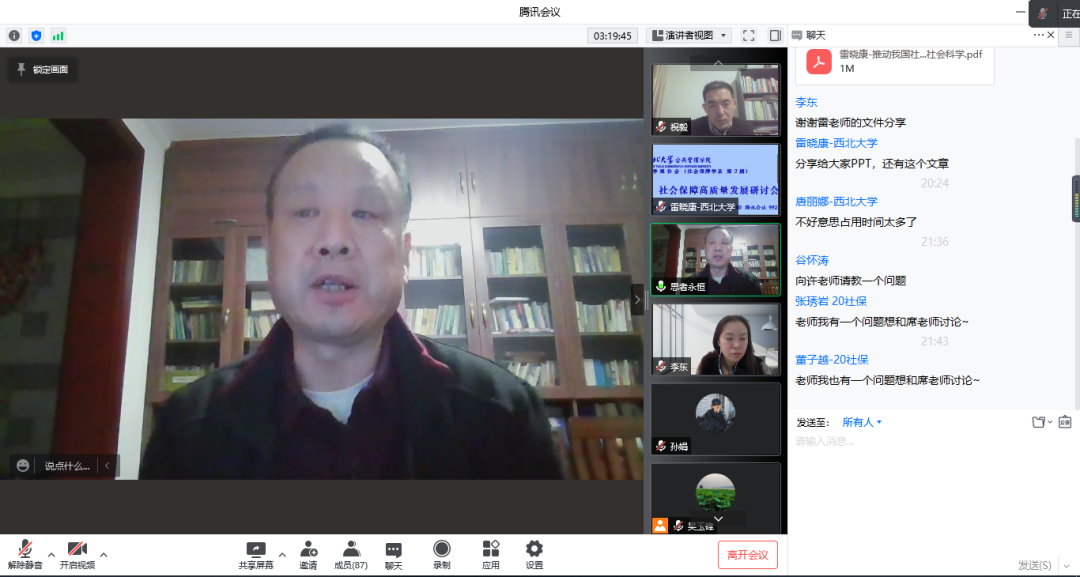Open the 所有人 recipient dropdown
Screen dimensions: 1080x577
tap(861, 422)
